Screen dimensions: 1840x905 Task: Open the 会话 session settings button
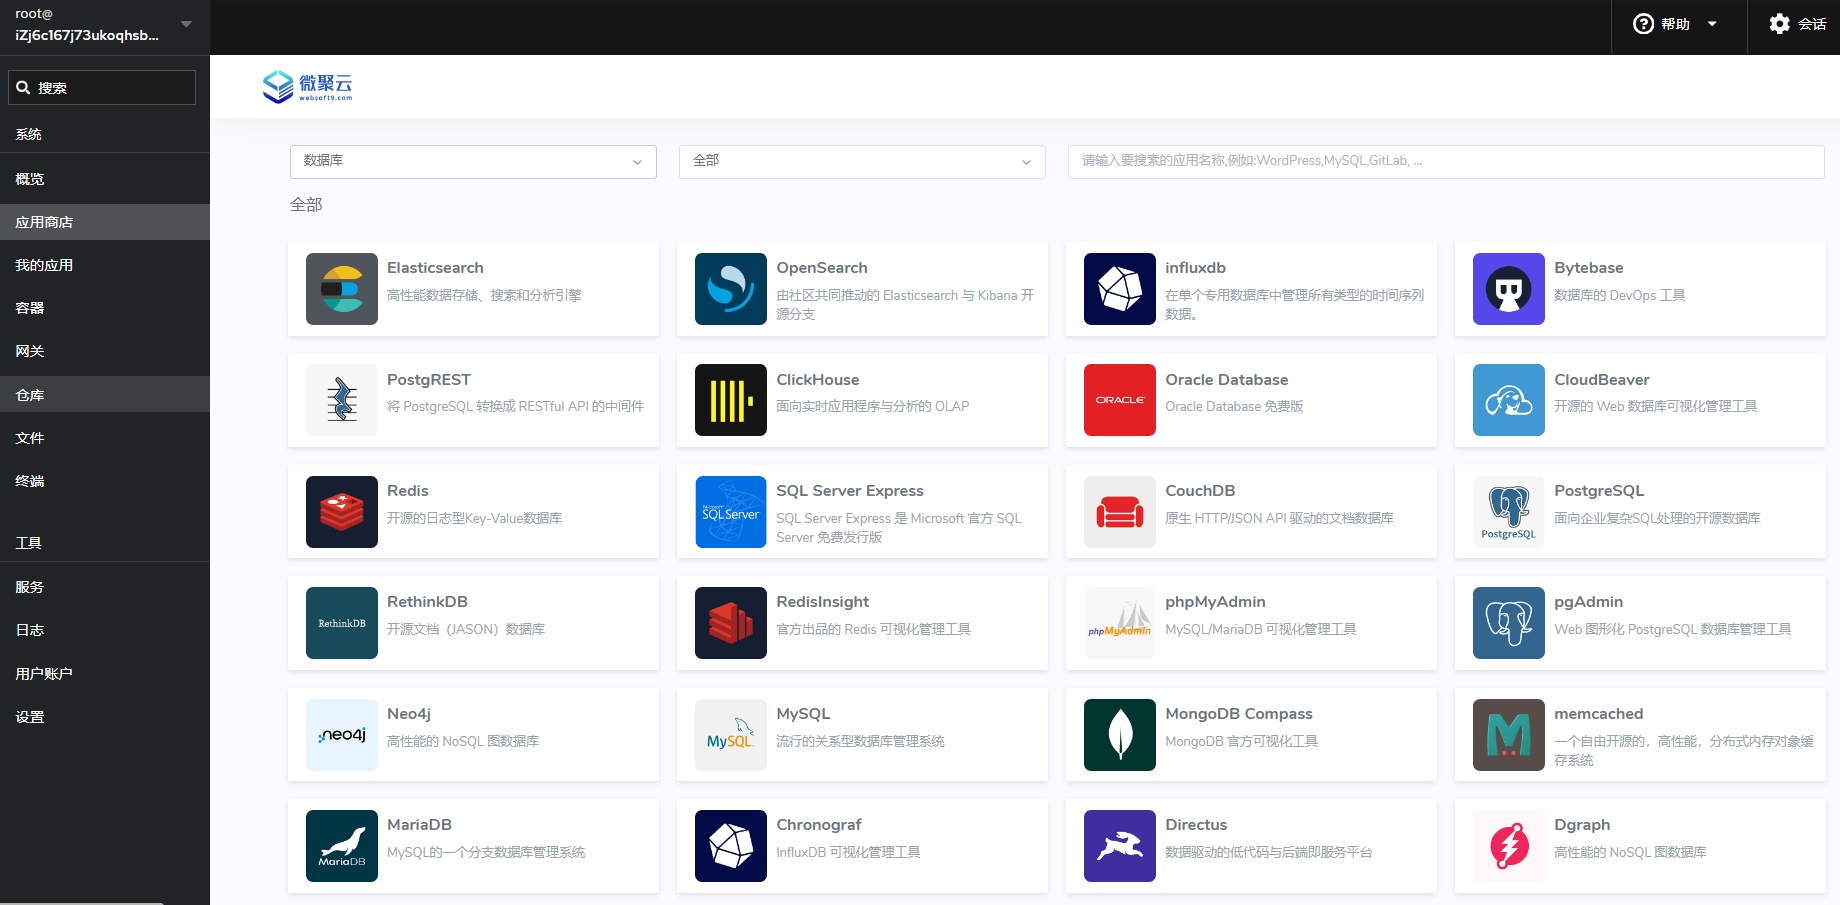1797,25
